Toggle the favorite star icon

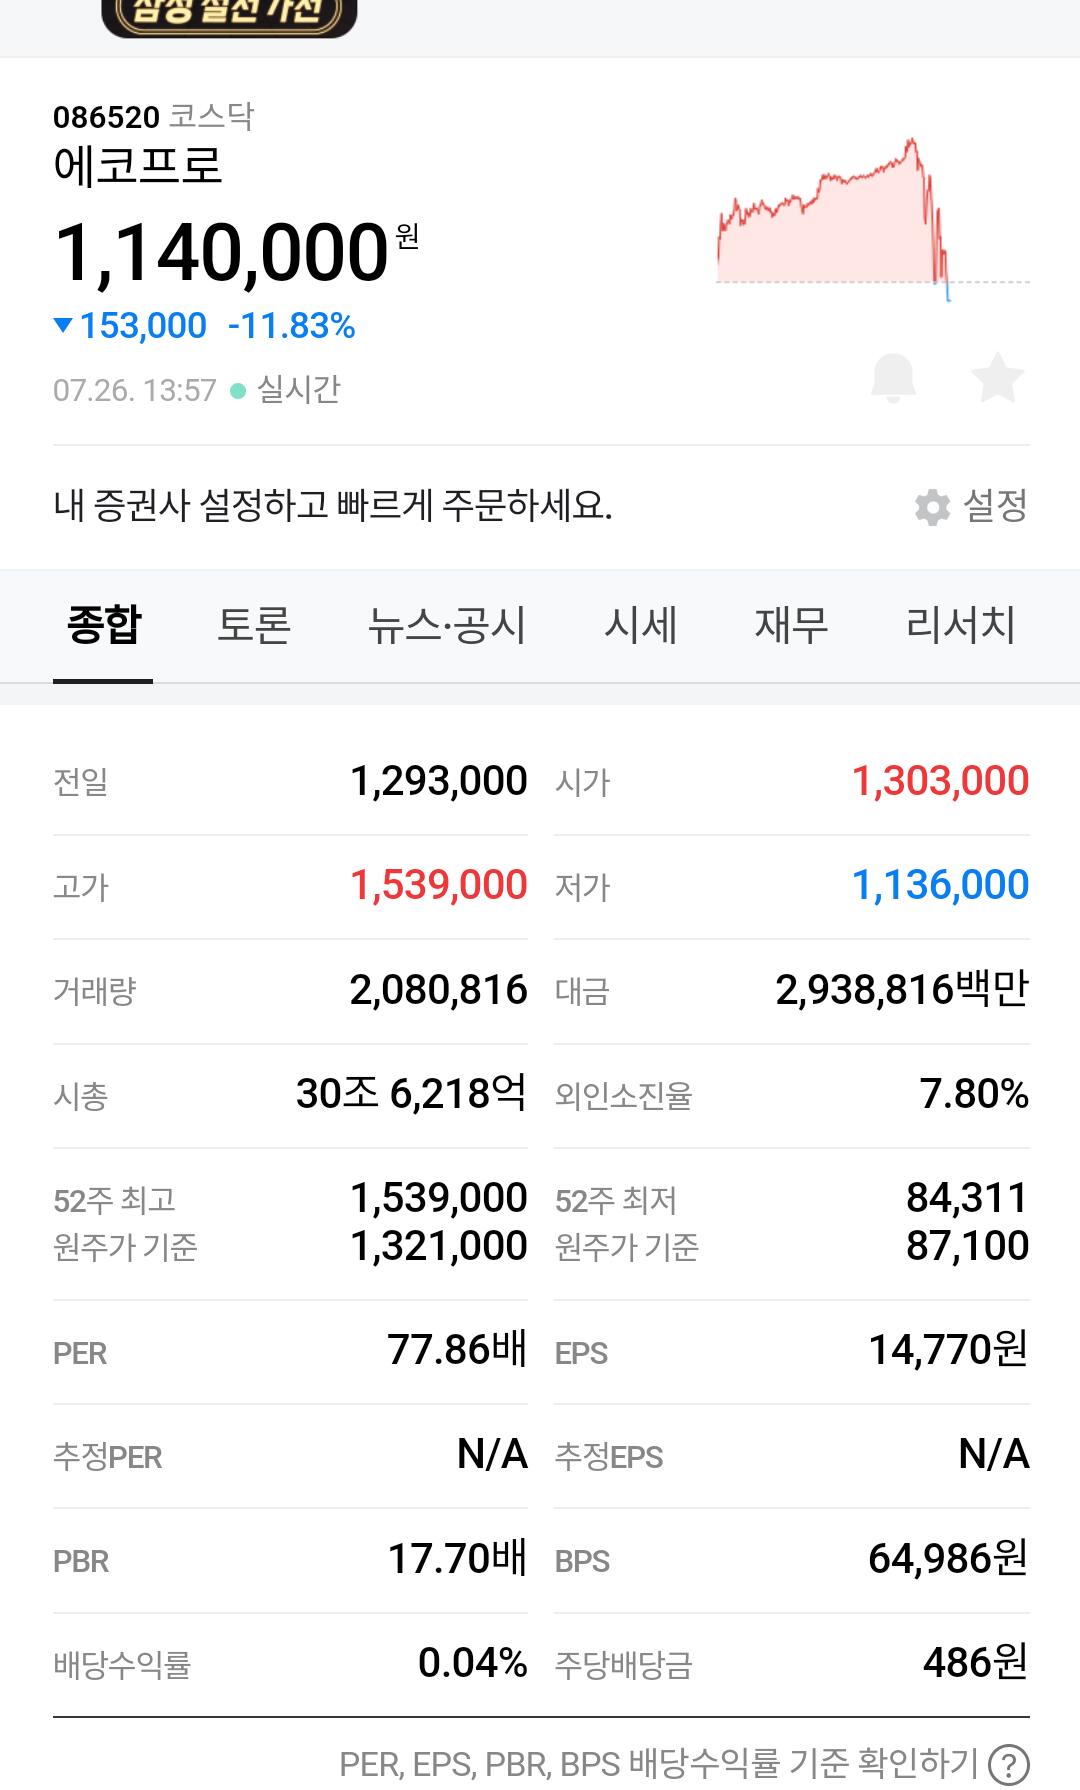(x=997, y=378)
